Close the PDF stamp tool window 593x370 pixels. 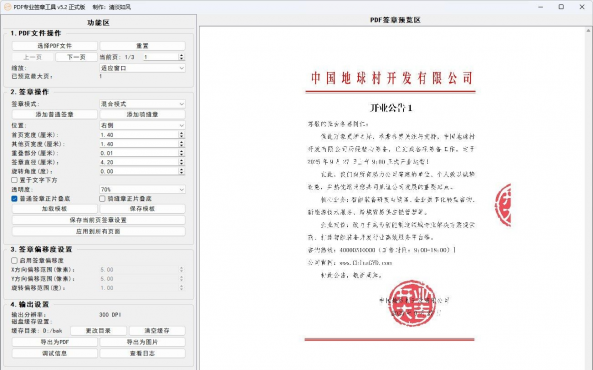[x=582, y=7]
